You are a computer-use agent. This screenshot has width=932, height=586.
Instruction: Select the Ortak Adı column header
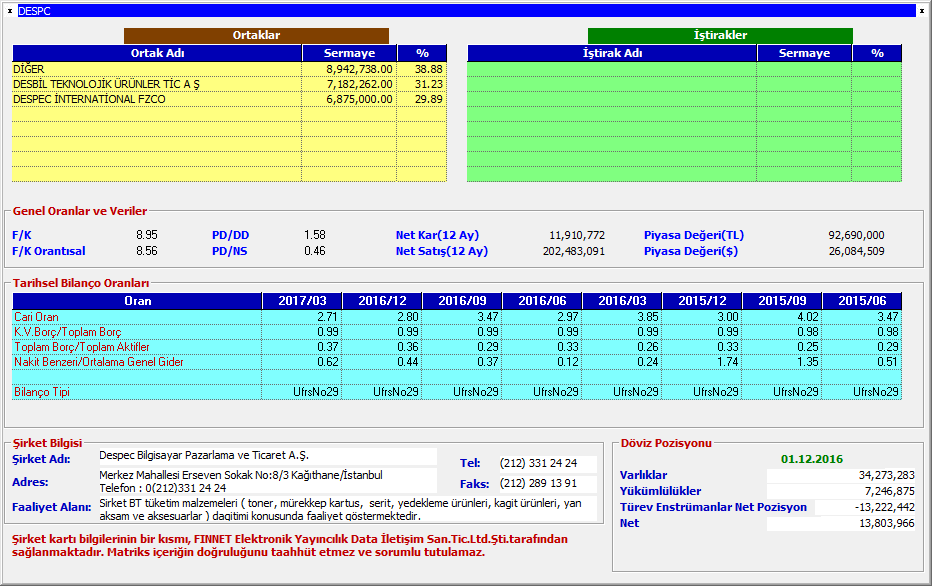pos(157,53)
